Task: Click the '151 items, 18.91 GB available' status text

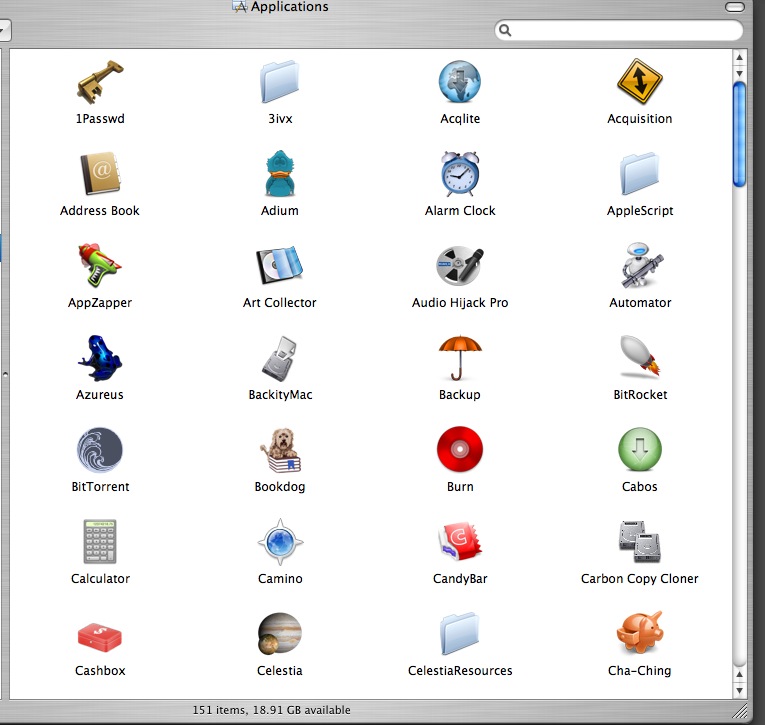Action: [271, 710]
